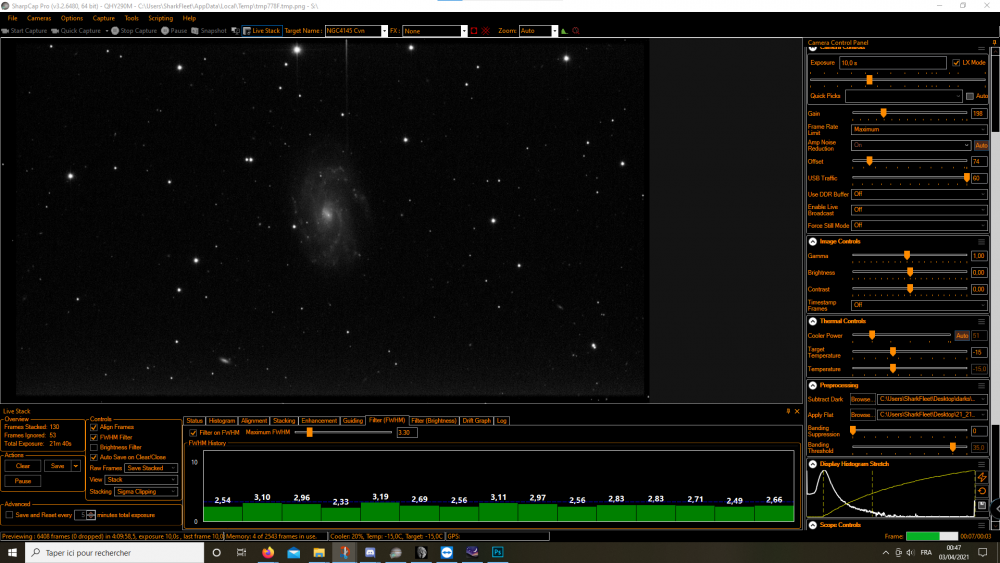Viewport: 1000px width, 563px height.
Task: Pin the Live Stack panel
Action: [788, 411]
